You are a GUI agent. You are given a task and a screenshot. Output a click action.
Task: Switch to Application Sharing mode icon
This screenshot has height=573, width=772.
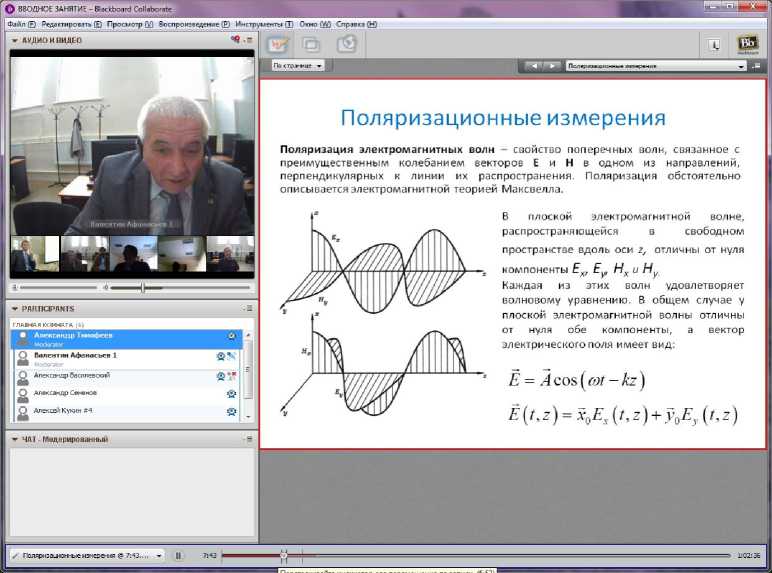click(x=312, y=44)
